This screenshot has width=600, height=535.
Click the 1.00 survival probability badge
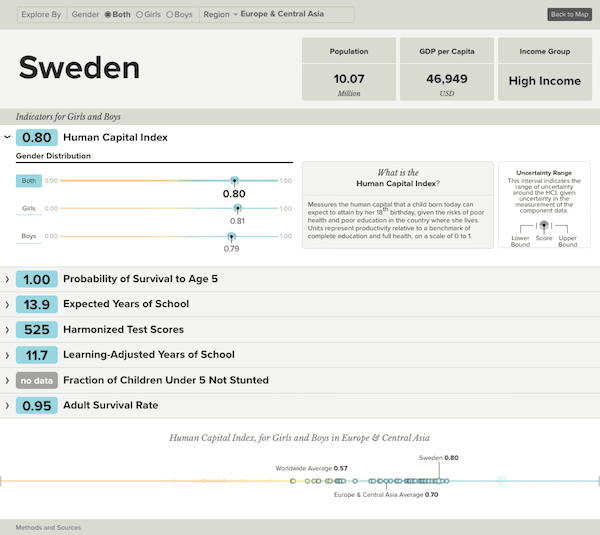[37, 279]
